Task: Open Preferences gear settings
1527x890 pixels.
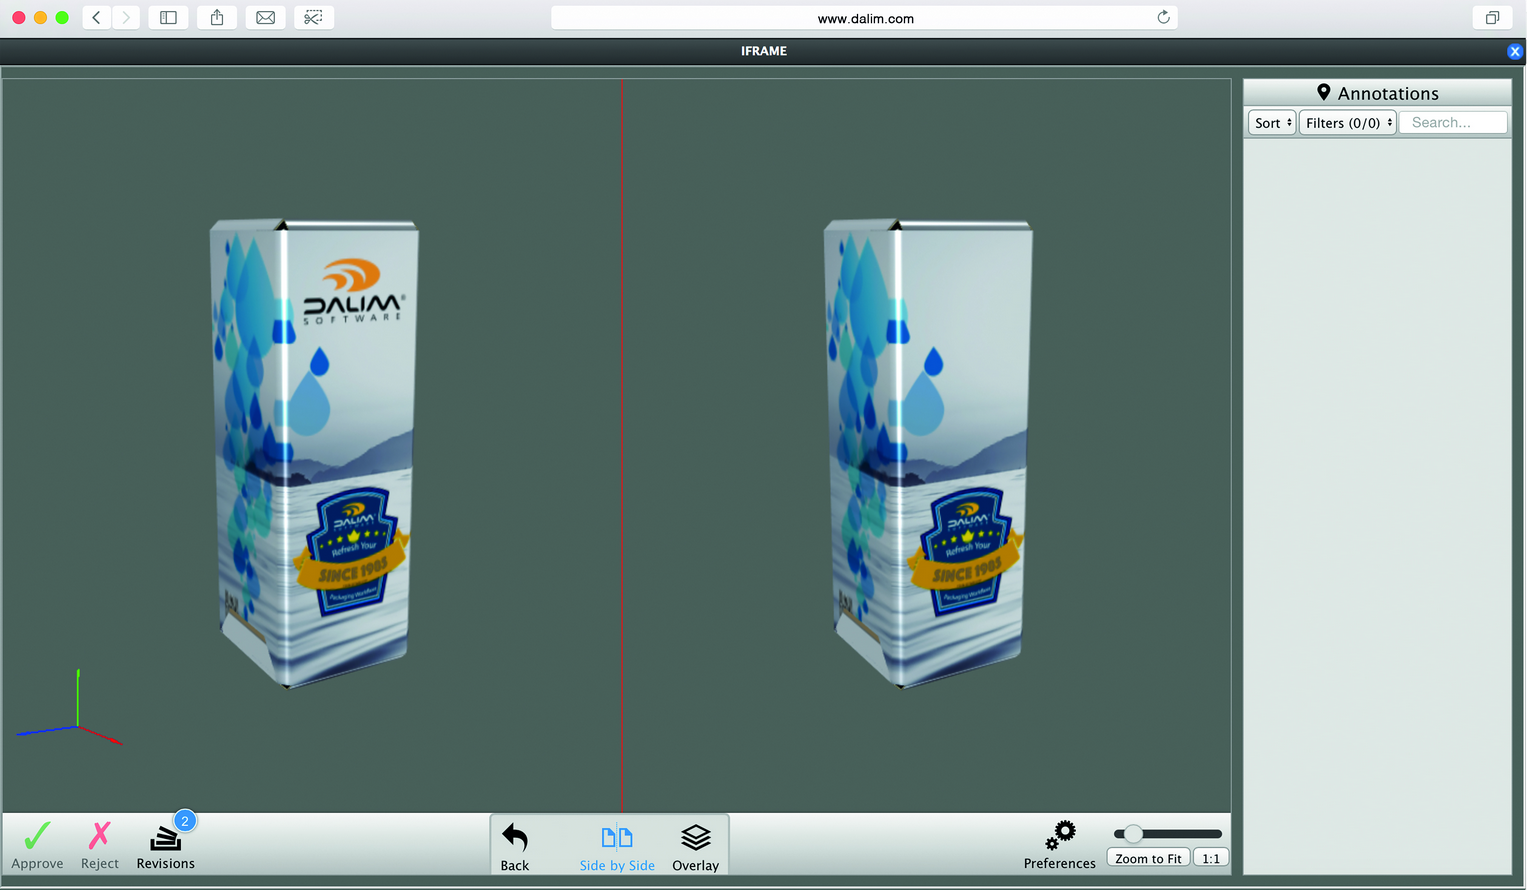Action: 1060,836
